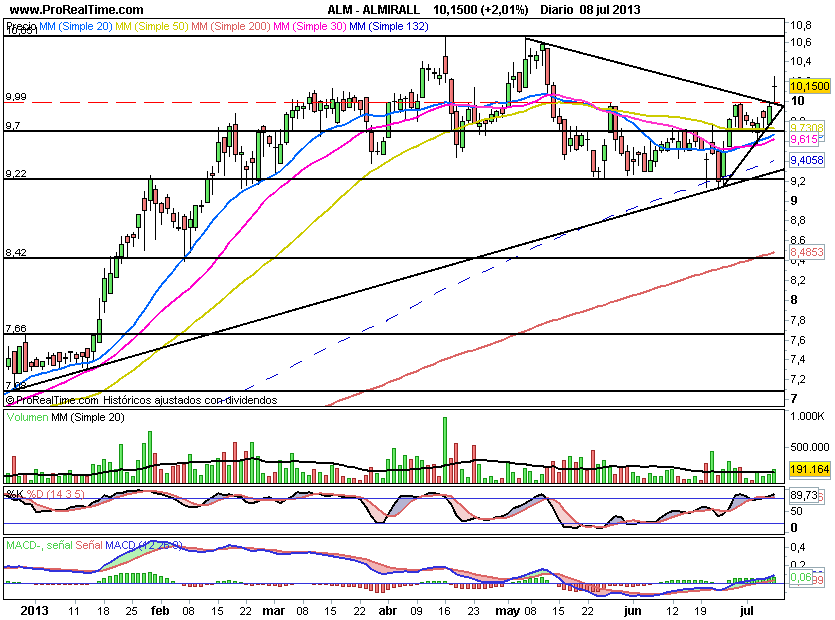Click the 8,8 price axis label

[798, 220]
